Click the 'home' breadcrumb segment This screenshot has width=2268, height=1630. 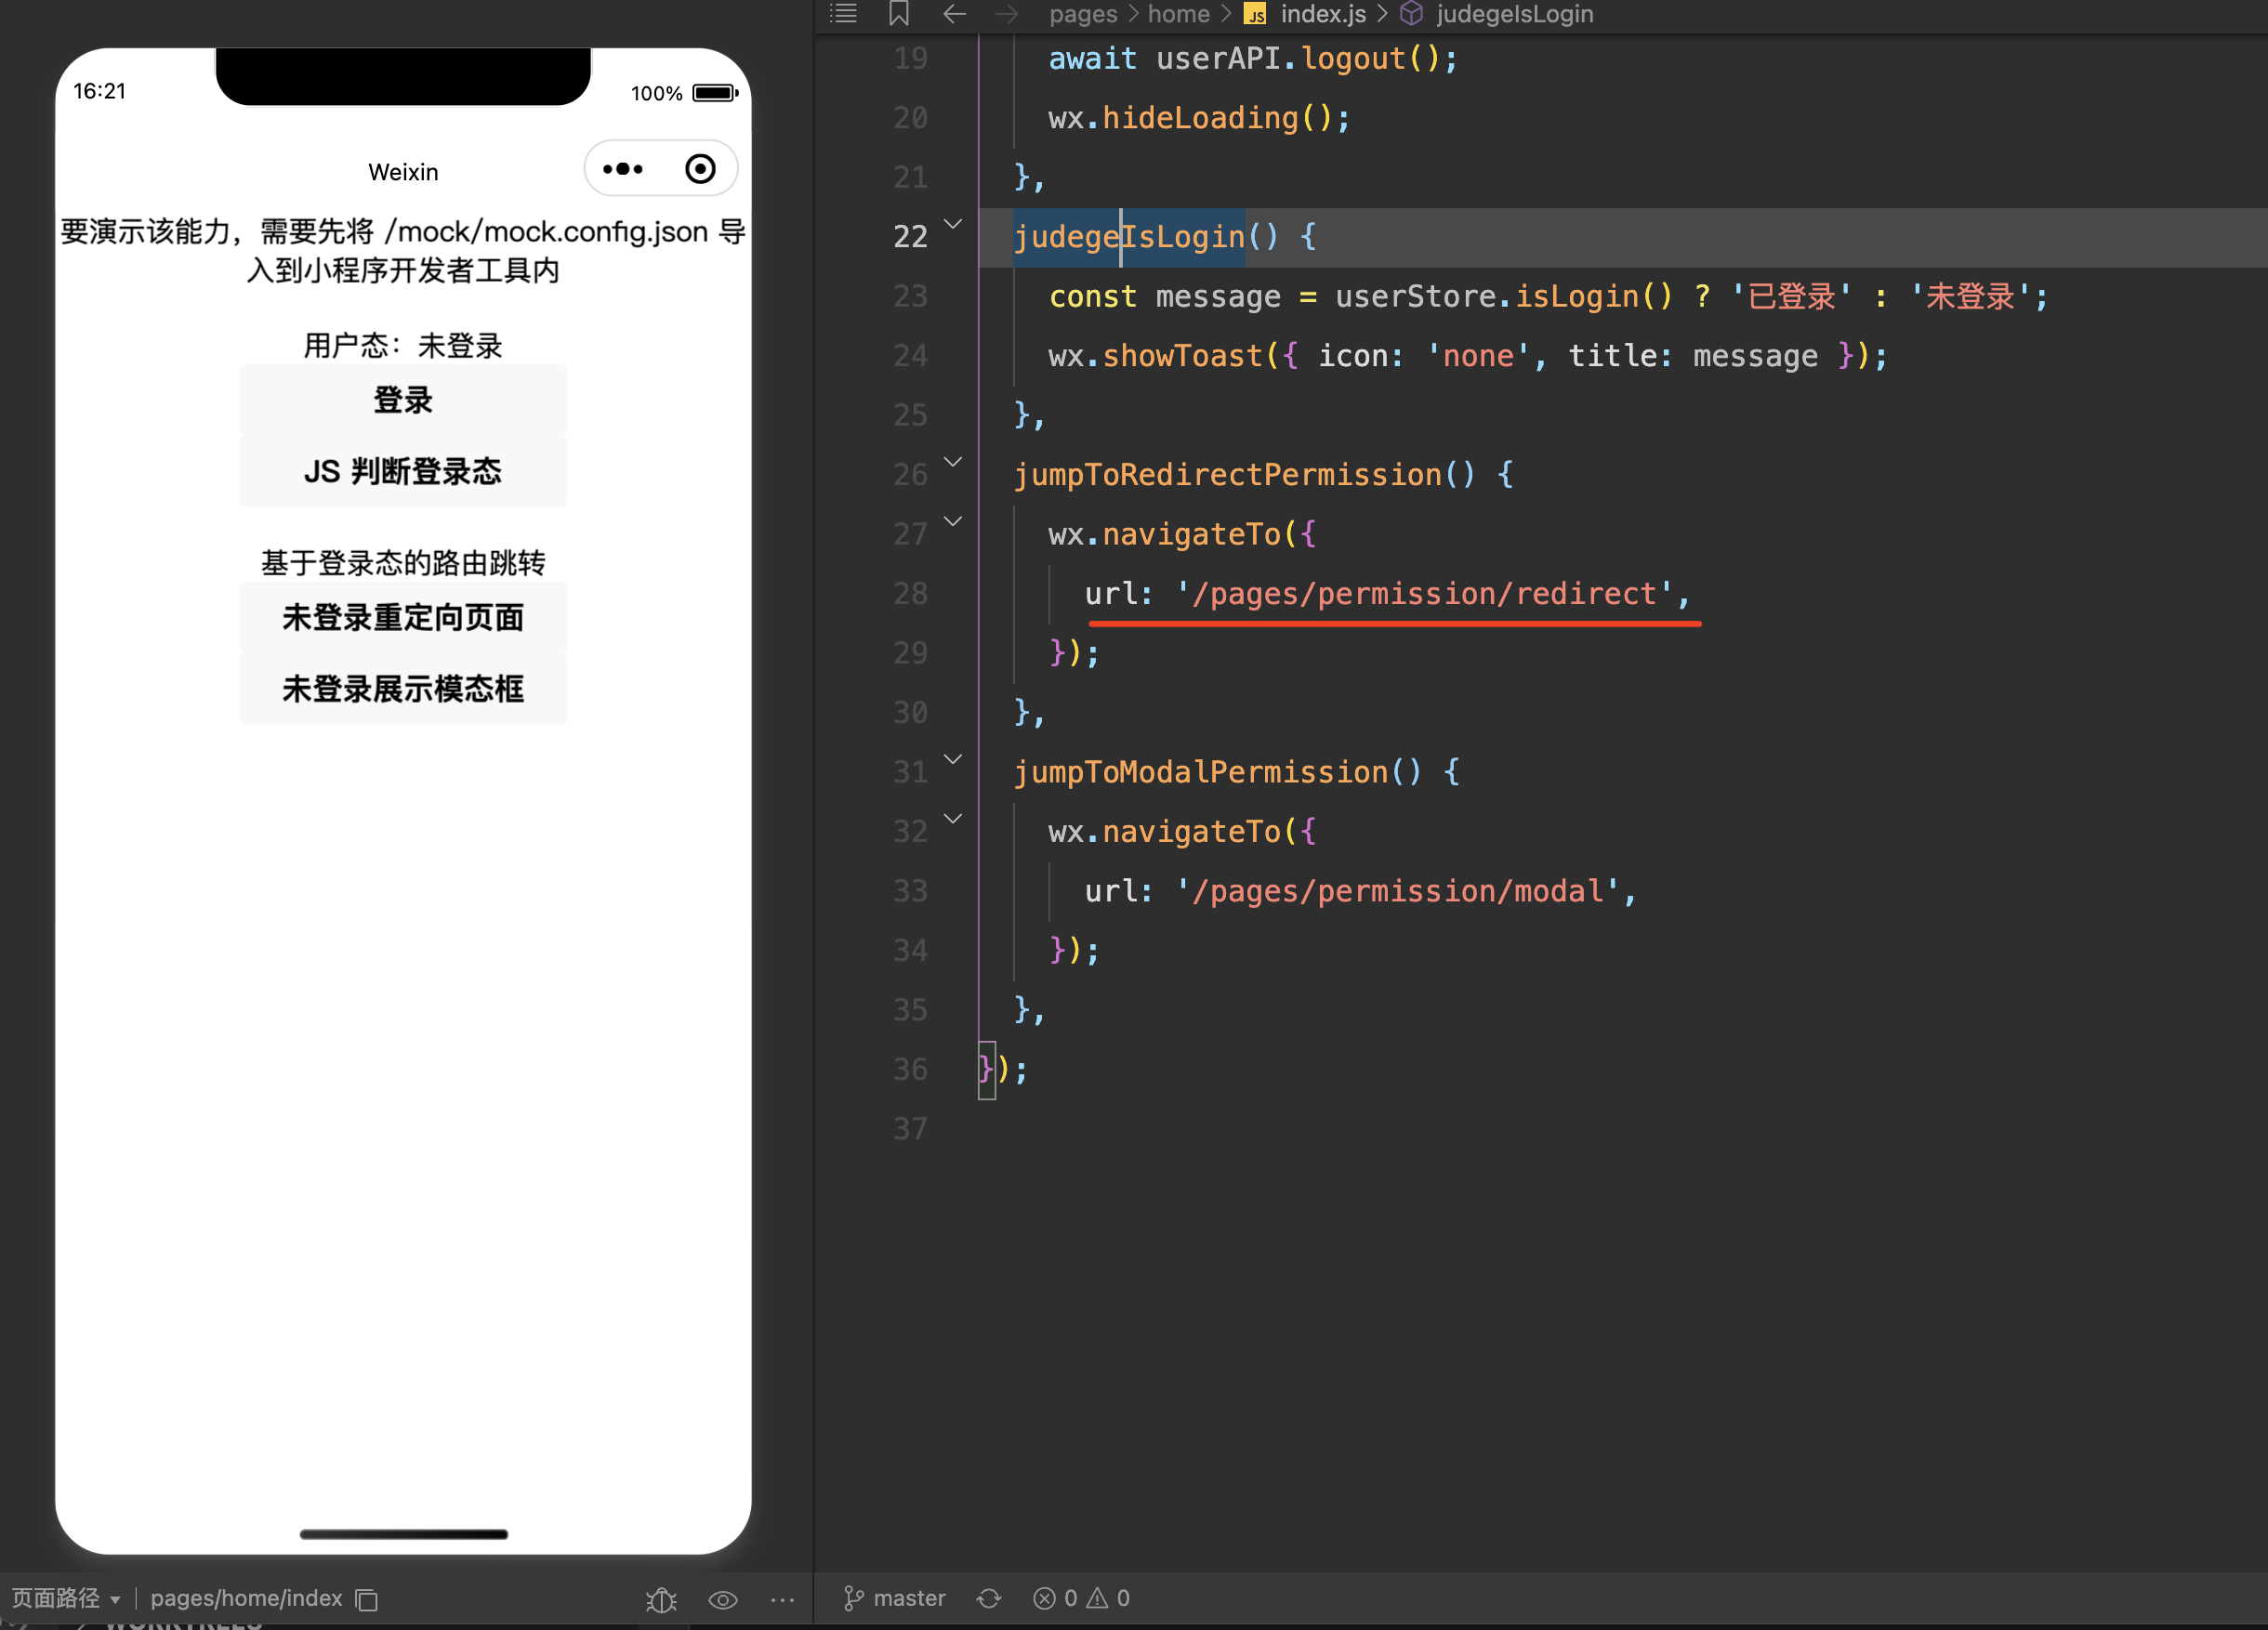point(1178,14)
